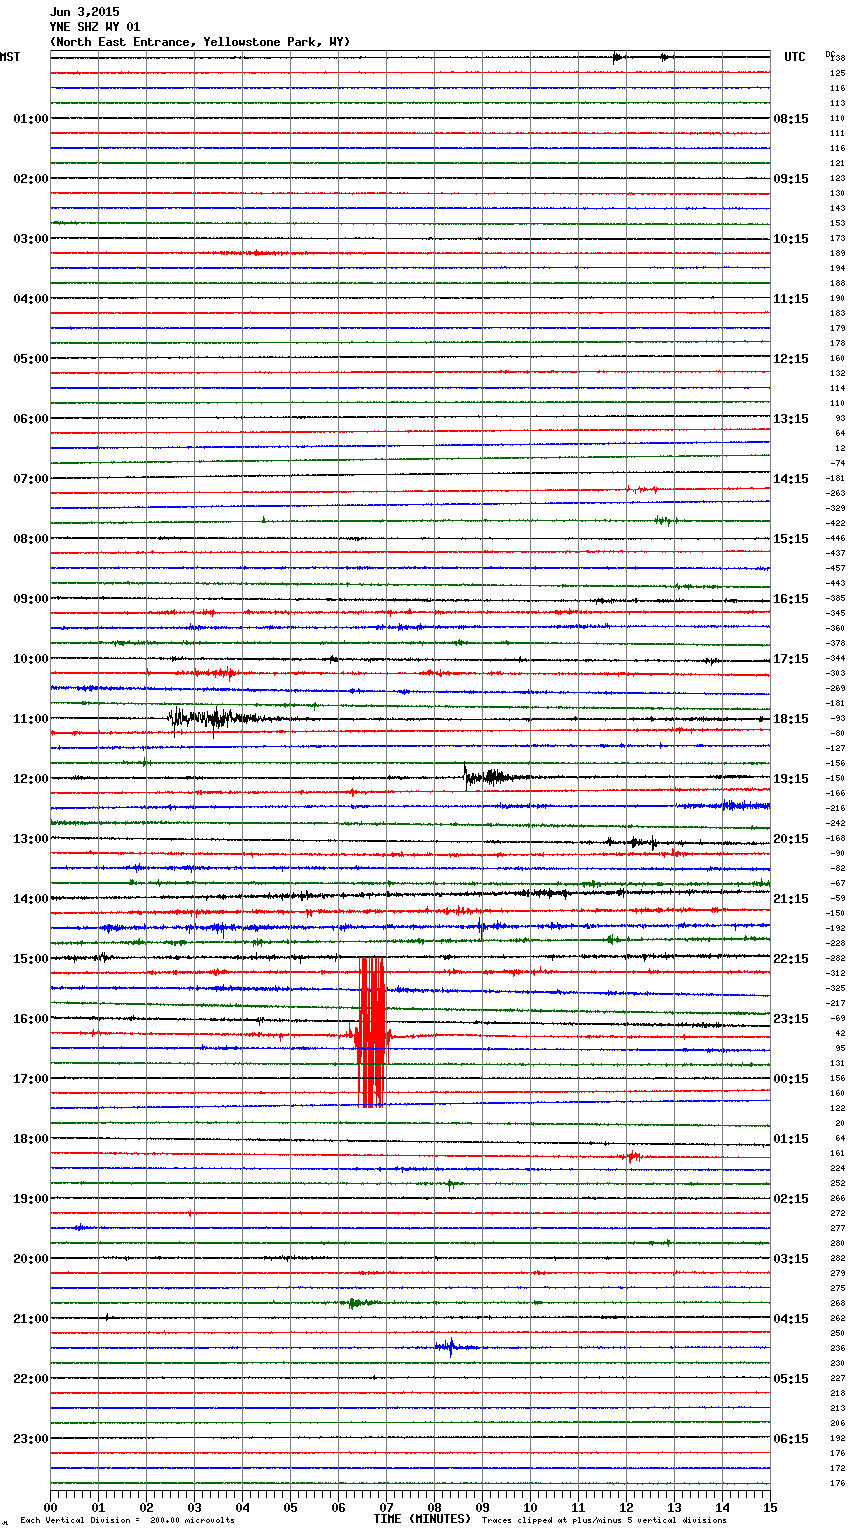Click the MST column label
Screen dimensions: 850x1534
[x=10, y=57]
